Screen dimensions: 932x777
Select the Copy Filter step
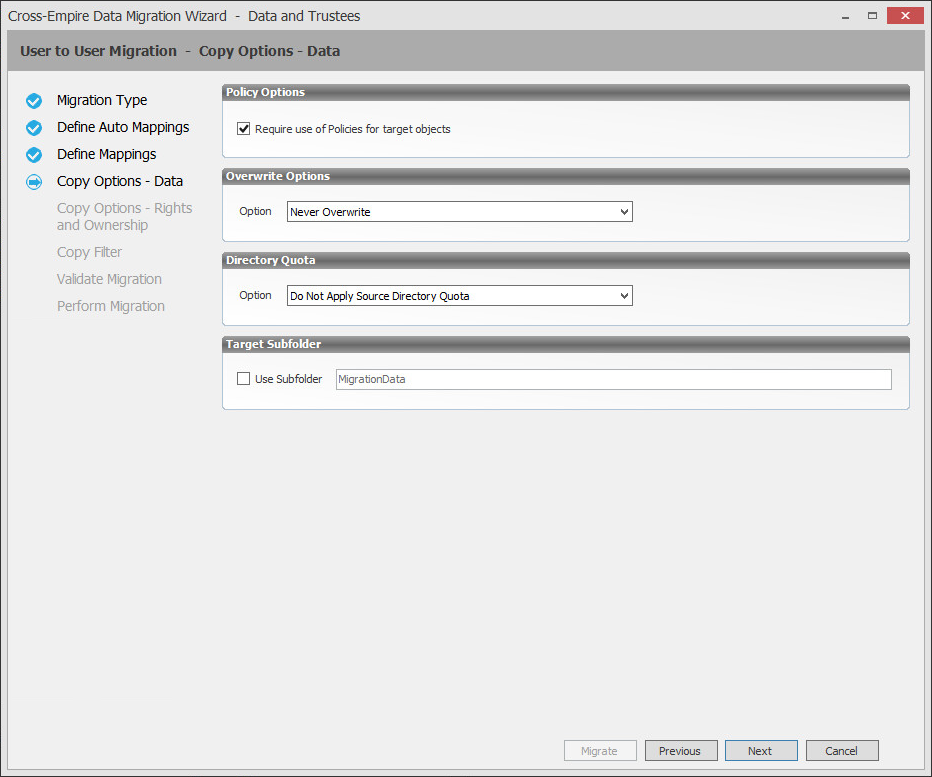pyautogui.click(x=89, y=252)
